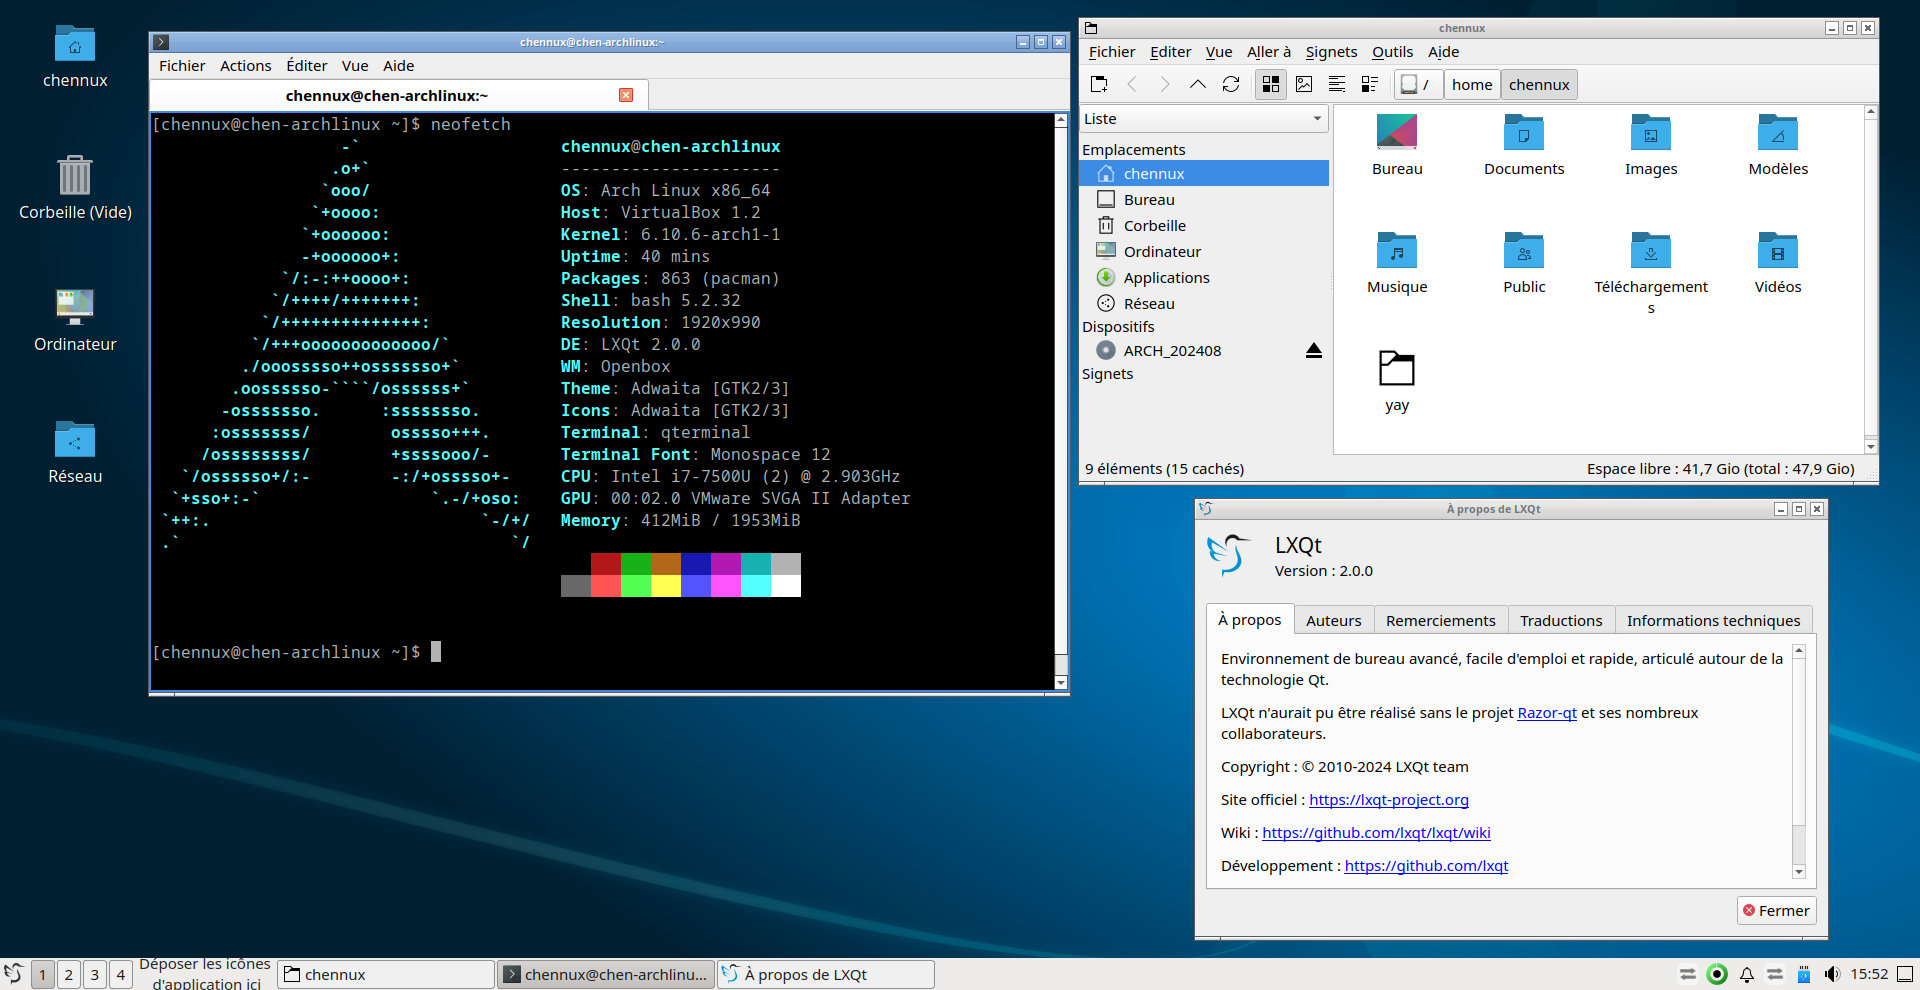This screenshot has height=990, width=1920.
Task: Go up to the parent folder
Action: pyautogui.click(x=1198, y=85)
